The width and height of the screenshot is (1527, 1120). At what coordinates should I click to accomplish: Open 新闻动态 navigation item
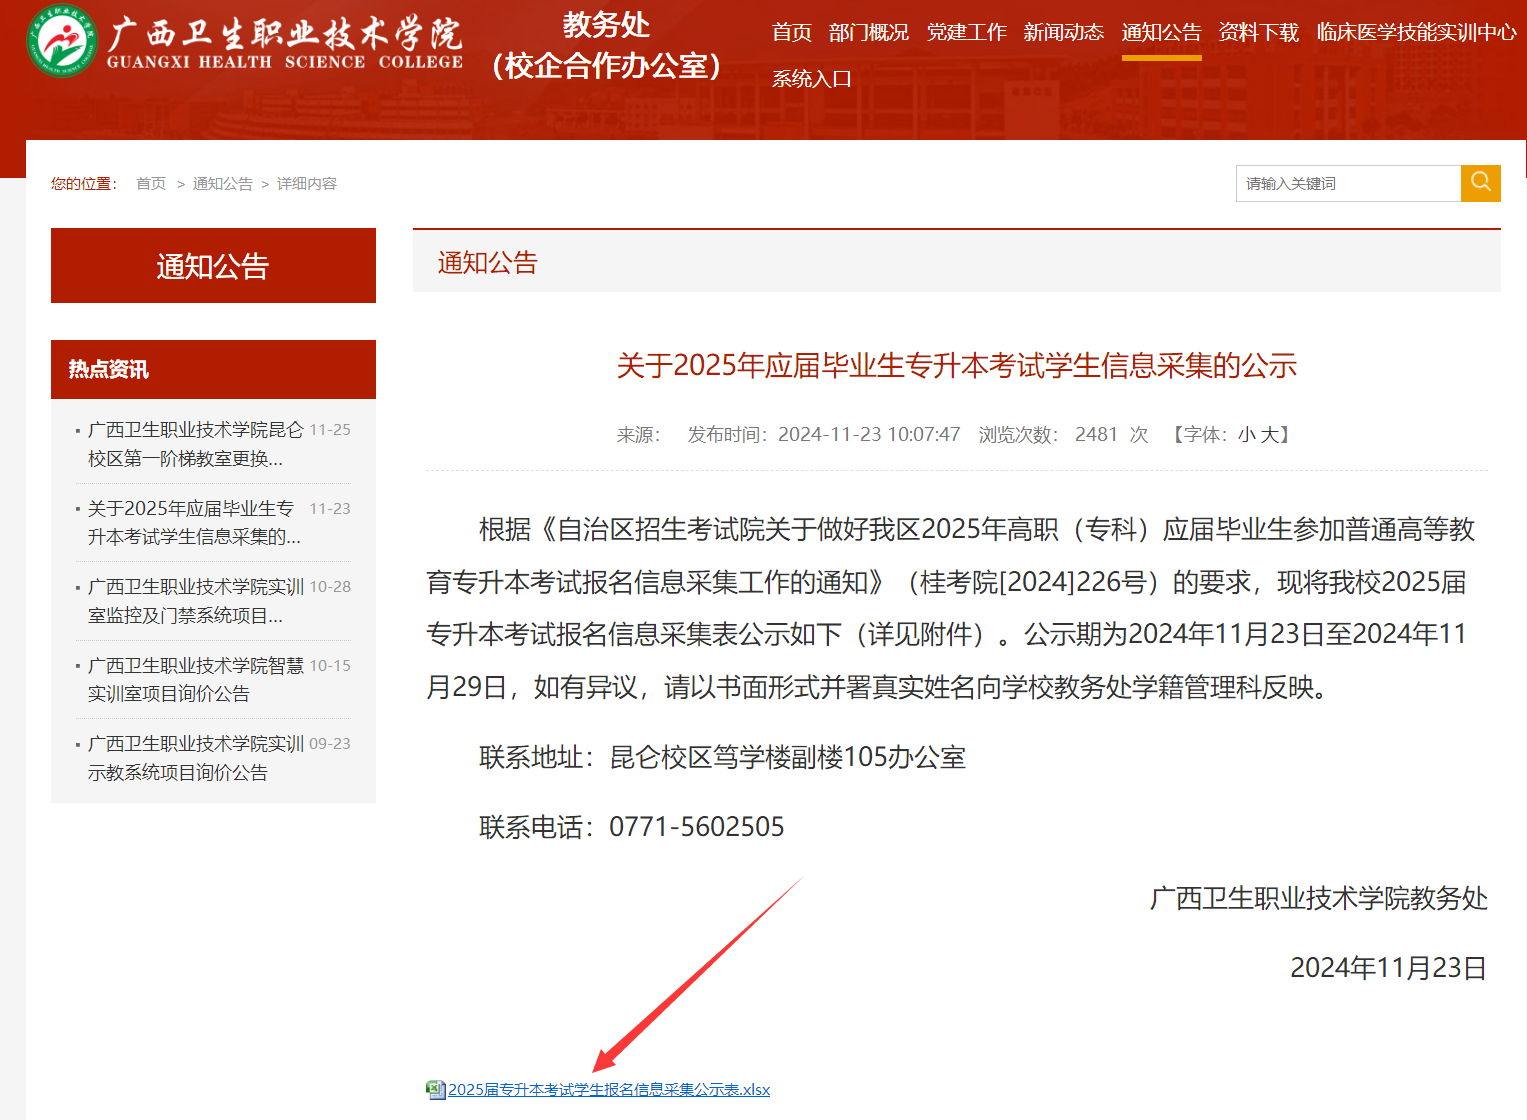(x=1064, y=32)
